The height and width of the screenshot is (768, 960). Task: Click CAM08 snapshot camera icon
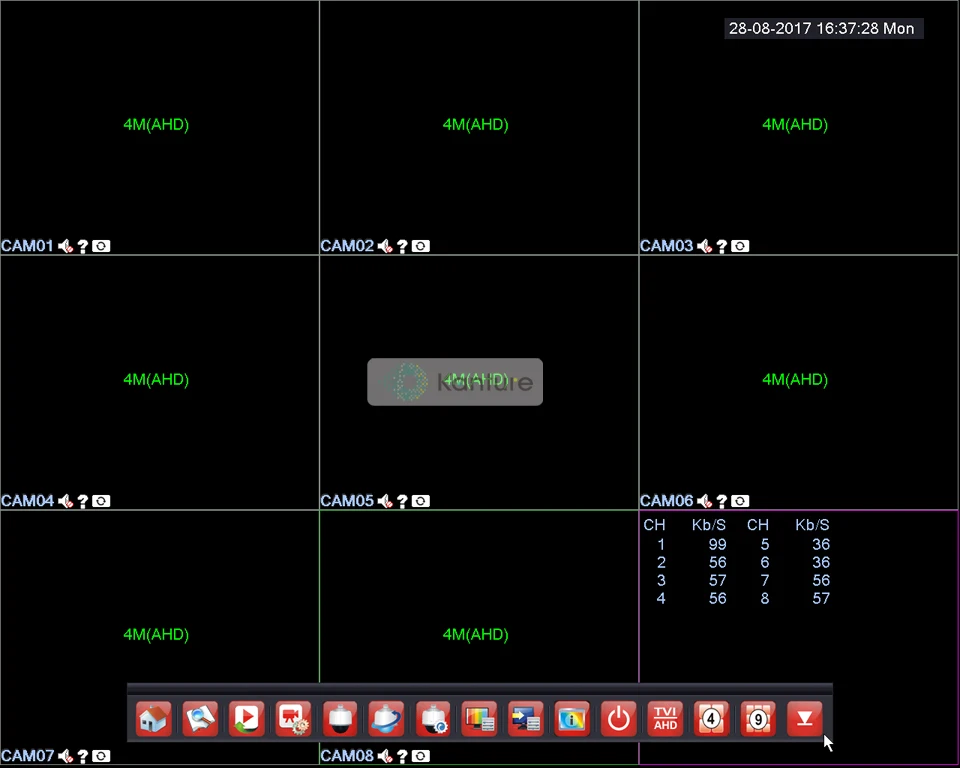pos(421,756)
